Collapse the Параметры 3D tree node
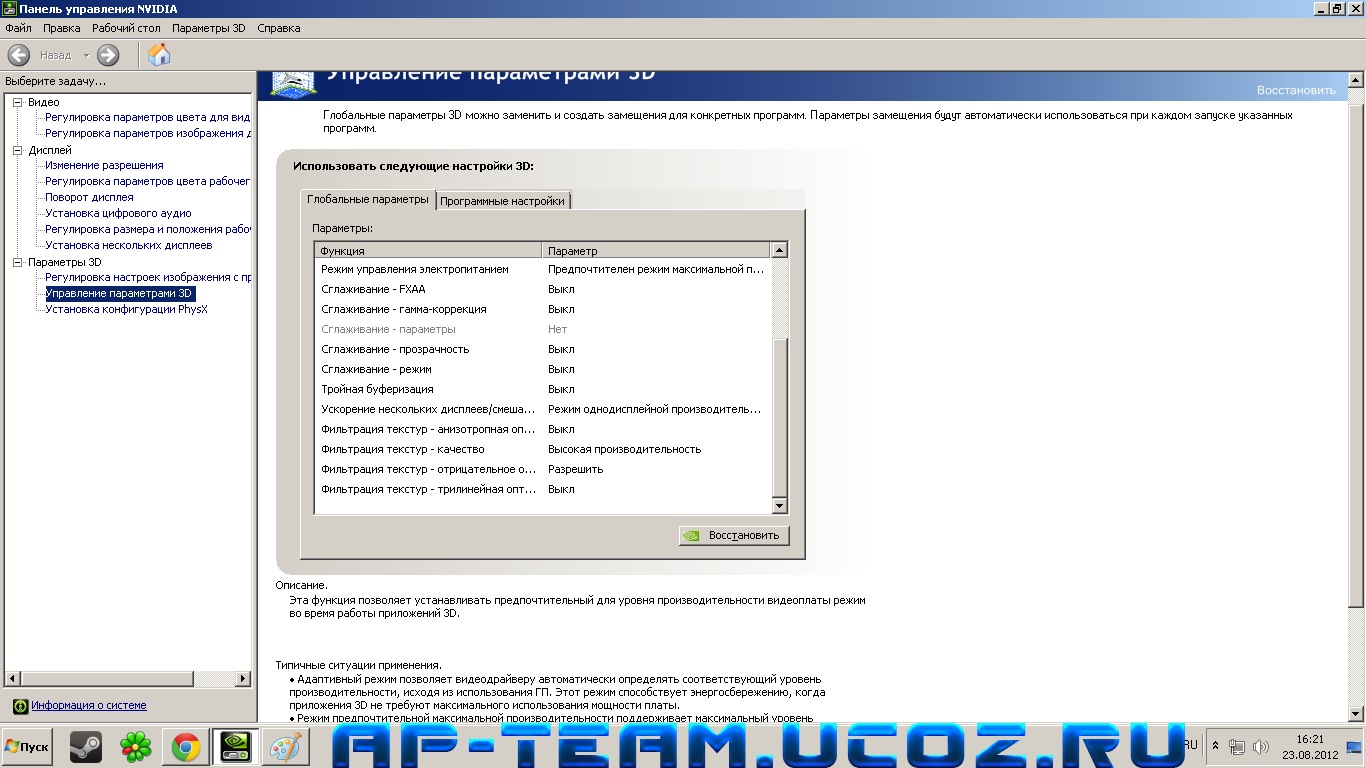This screenshot has height=768, width=1366. (18, 262)
